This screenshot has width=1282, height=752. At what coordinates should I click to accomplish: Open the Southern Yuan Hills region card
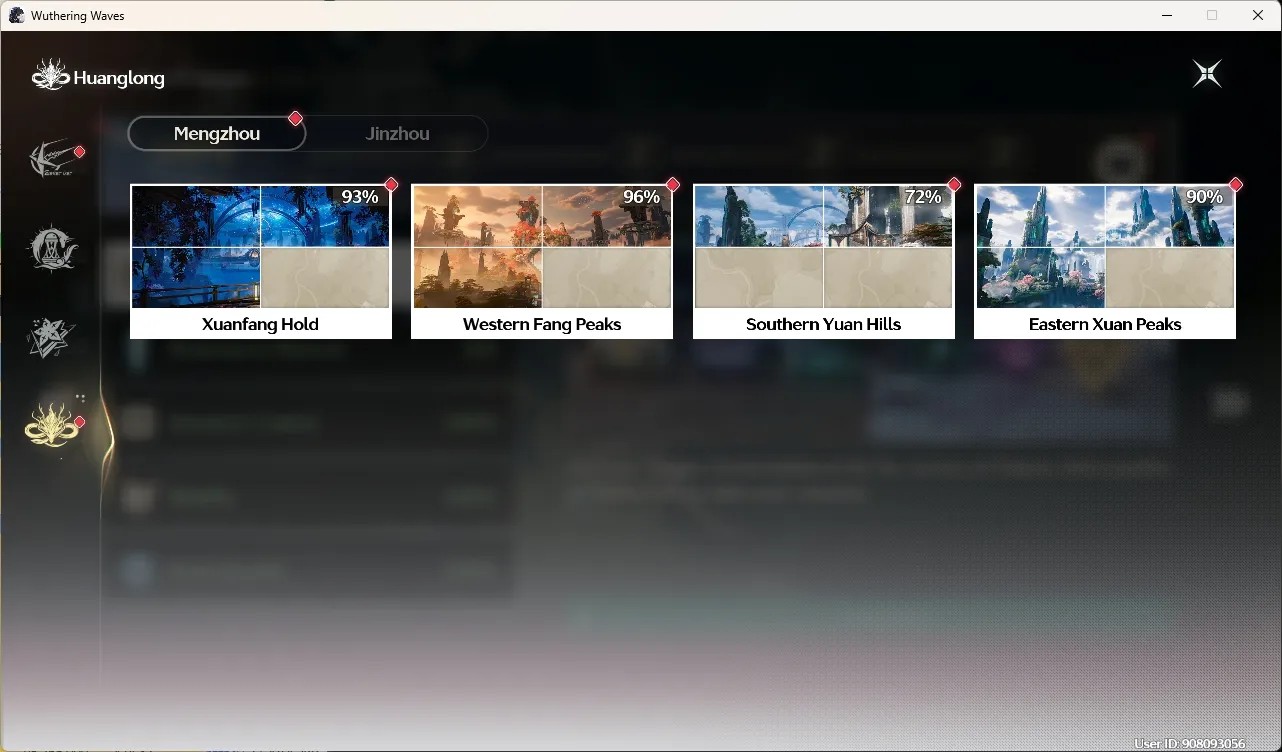pos(824,262)
